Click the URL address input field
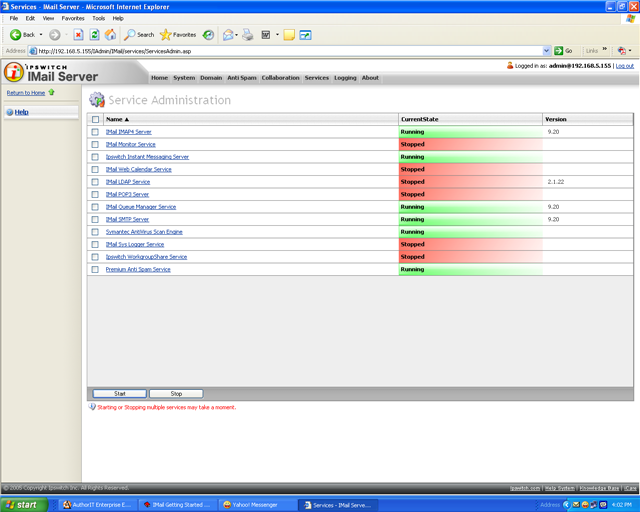Screen dimensions: 640x512 (290, 51)
